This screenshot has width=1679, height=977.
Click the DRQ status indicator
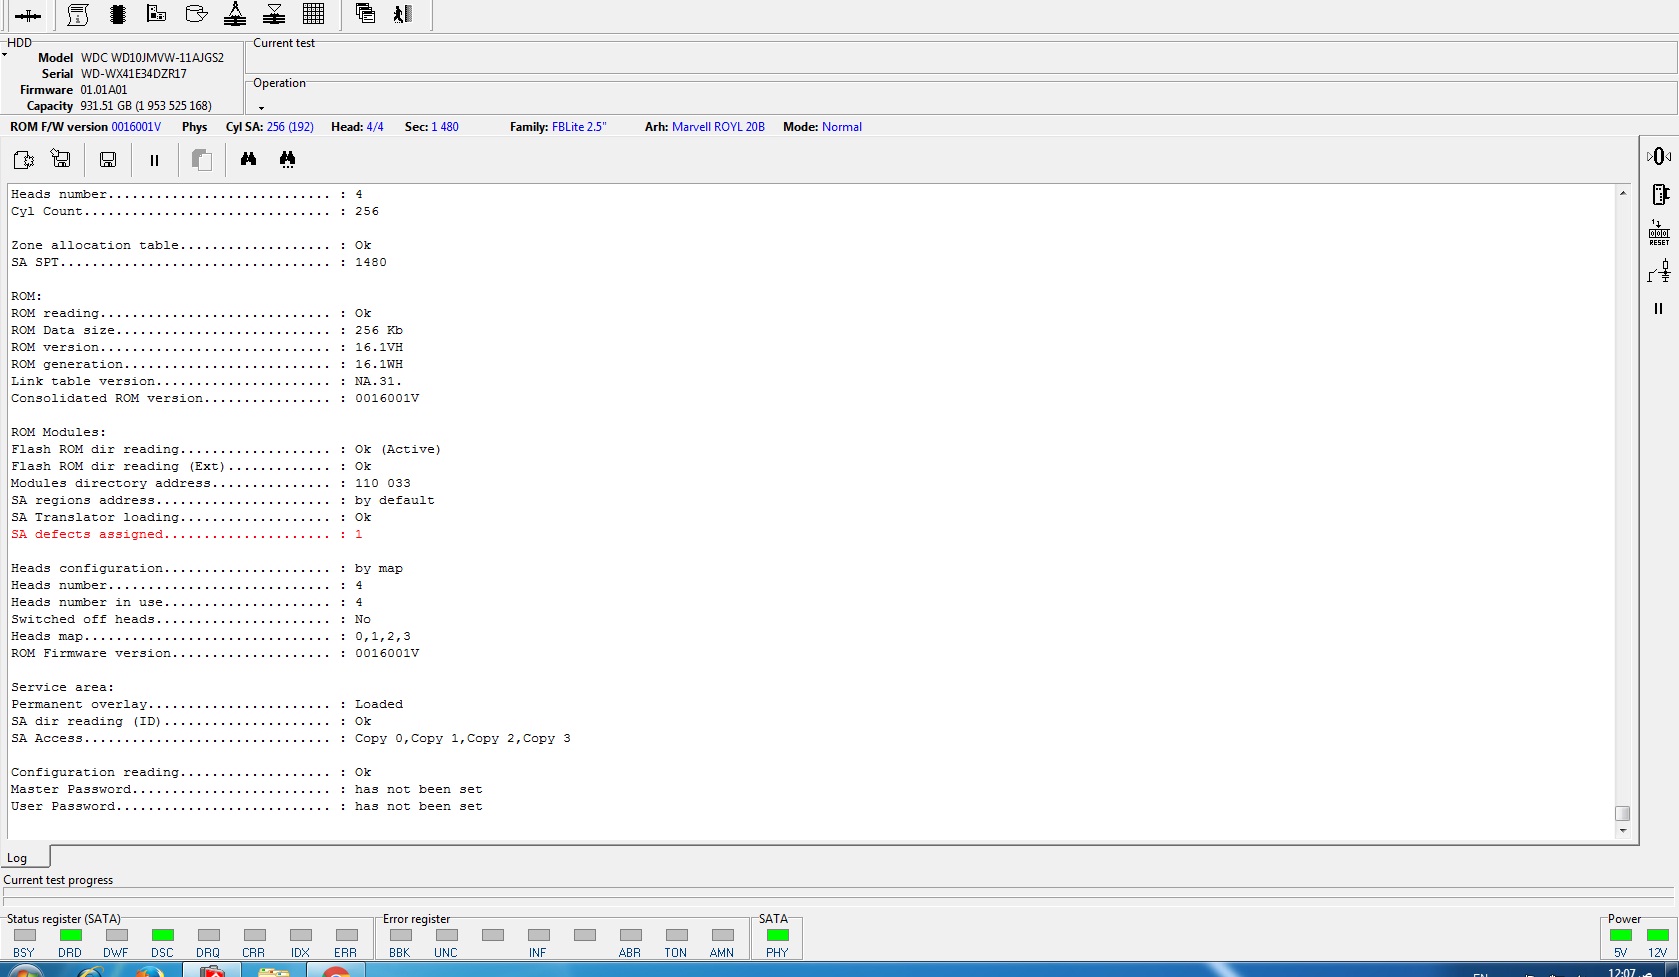pos(208,935)
